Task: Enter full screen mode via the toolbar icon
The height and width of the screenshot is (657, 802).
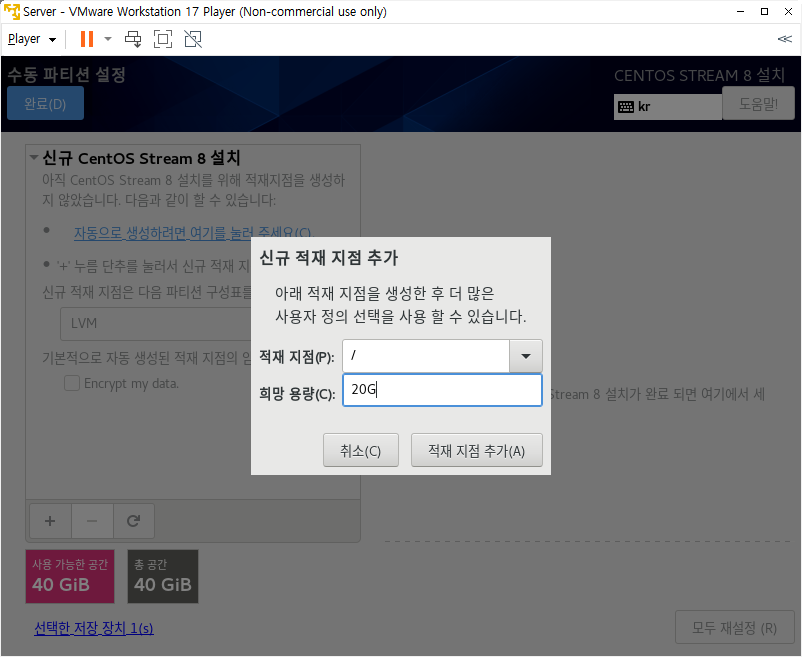Action: click(163, 39)
